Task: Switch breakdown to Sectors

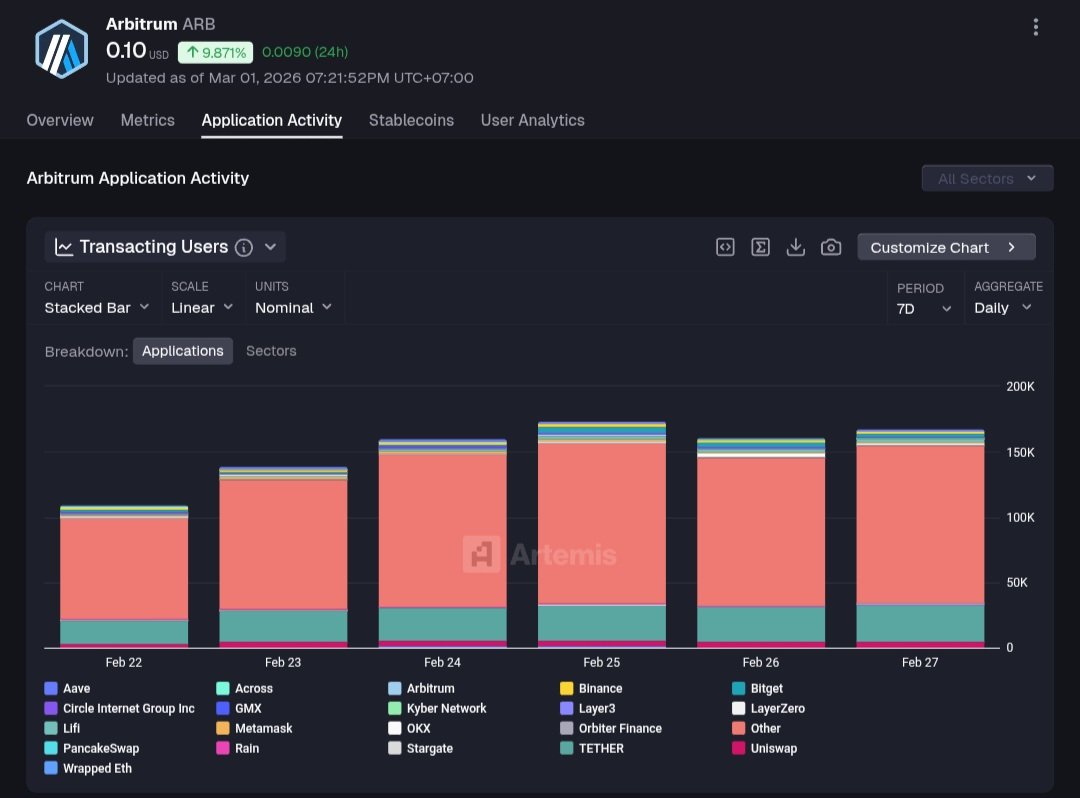Action: coord(271,351)
